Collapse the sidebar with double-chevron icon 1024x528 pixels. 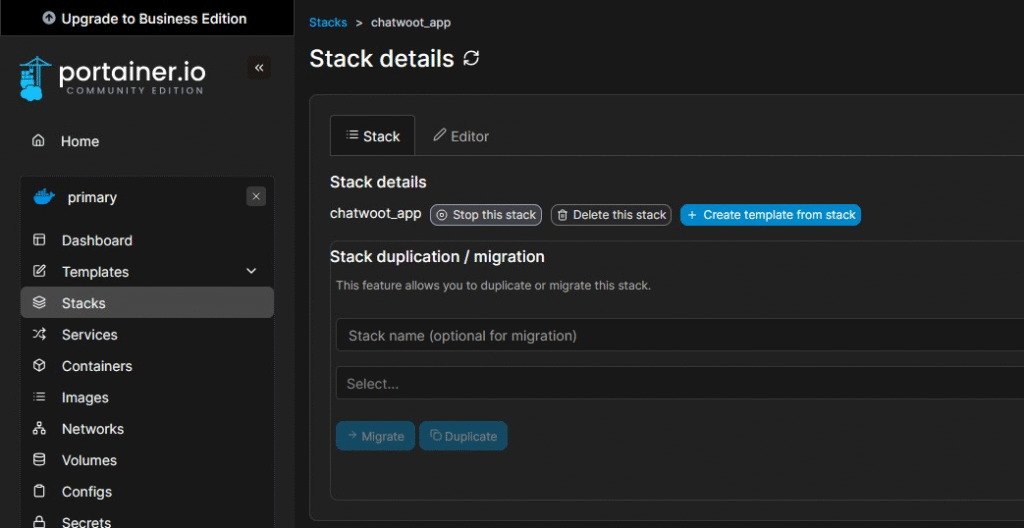tap(259, 68)
